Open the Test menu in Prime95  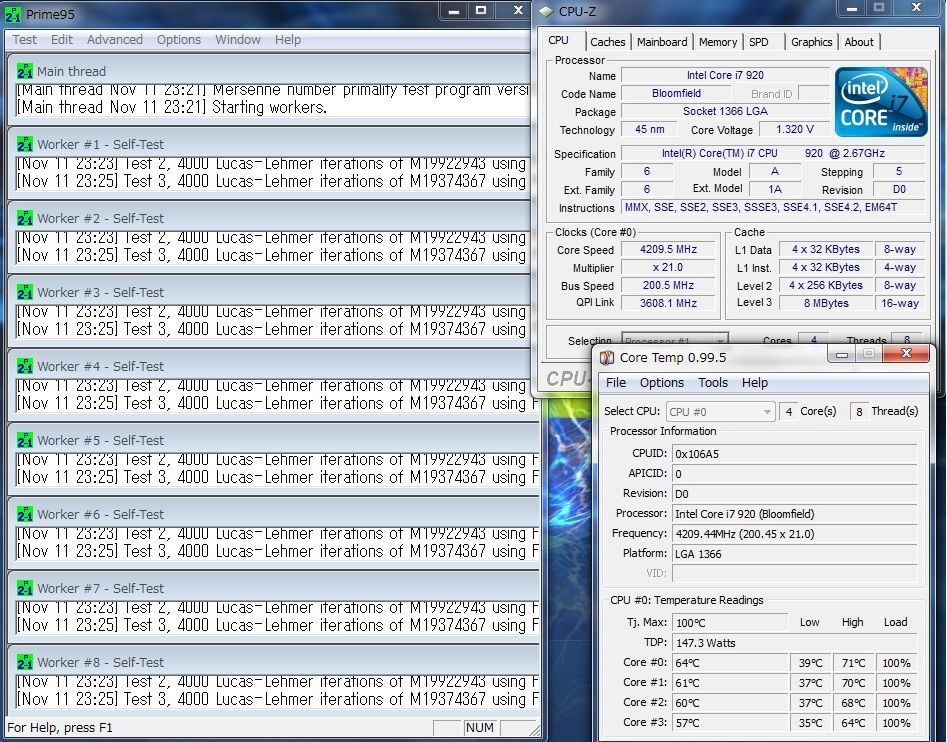click(25, 40)
